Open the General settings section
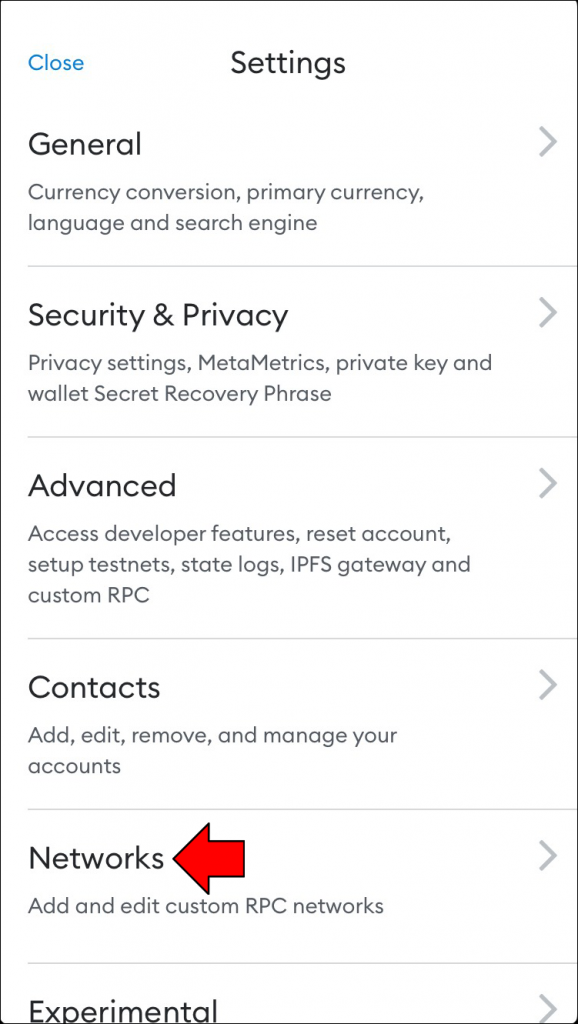 pyautogui.click(x=85, y=144)
